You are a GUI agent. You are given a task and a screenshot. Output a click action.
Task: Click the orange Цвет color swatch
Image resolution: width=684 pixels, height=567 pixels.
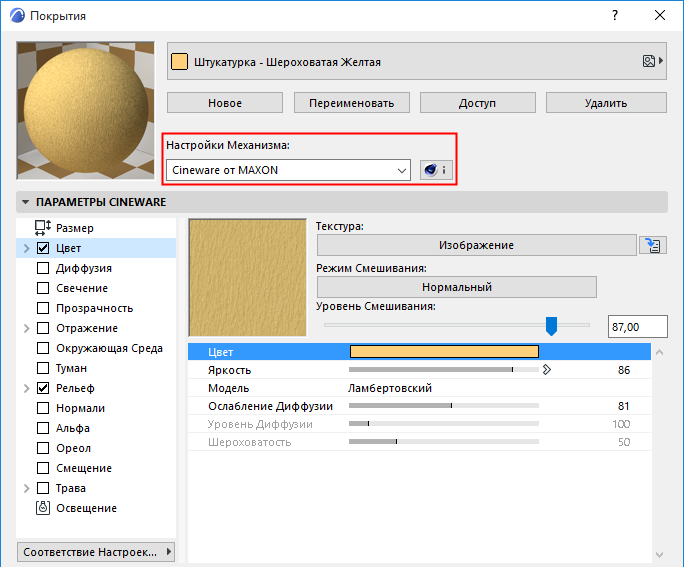click(444, 352)
